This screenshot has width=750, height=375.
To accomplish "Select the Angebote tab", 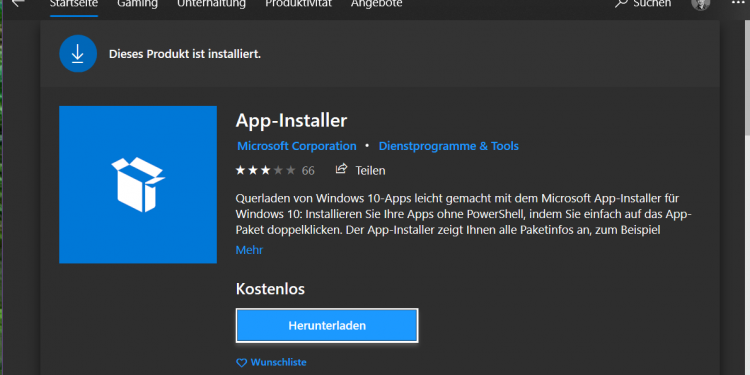I will point(376,4).
